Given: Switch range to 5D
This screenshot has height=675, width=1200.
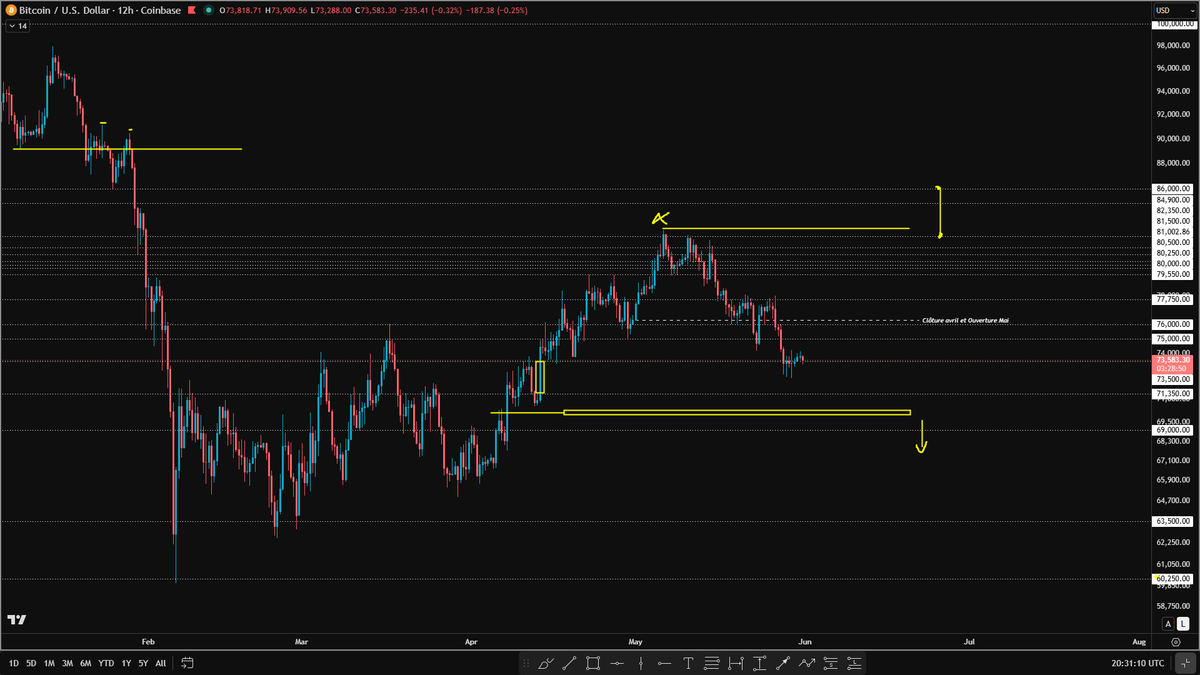Looking at the screenshot, I should 31,663.
